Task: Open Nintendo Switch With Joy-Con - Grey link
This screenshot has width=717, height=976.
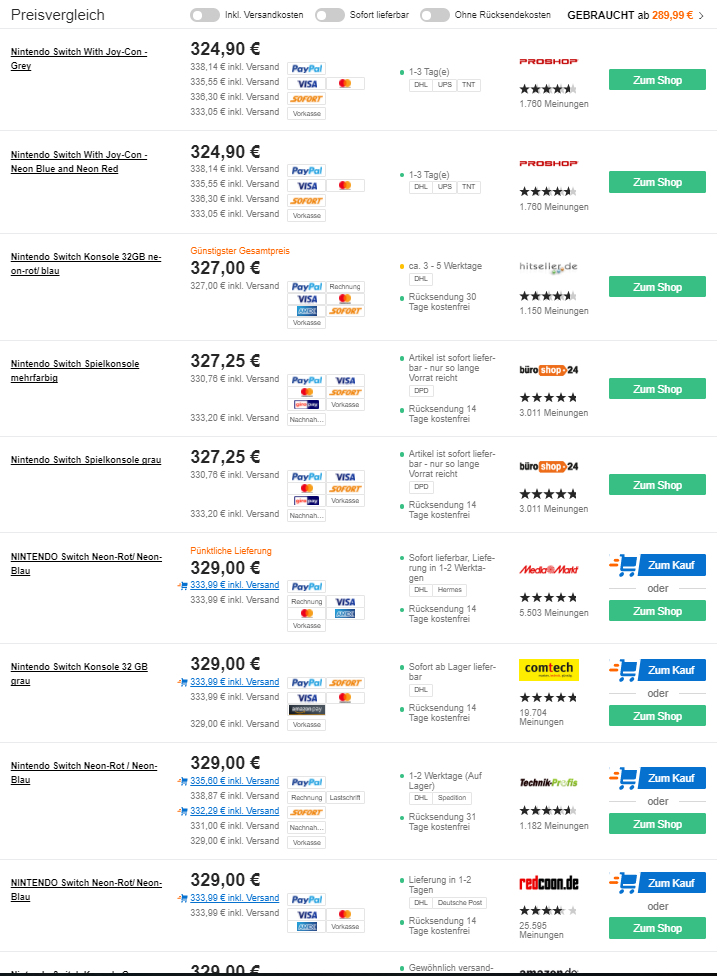Action: pyautogui.click(x=79, y=59)
